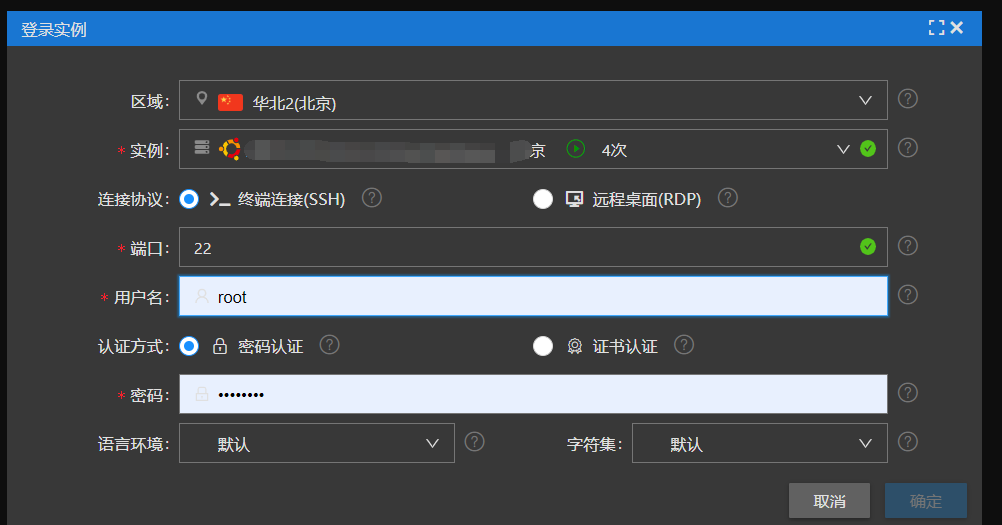1002x525 pixels.
Task: Close the 登录实例 dialog
Action: pyautogui.click(x=957, y=27)
